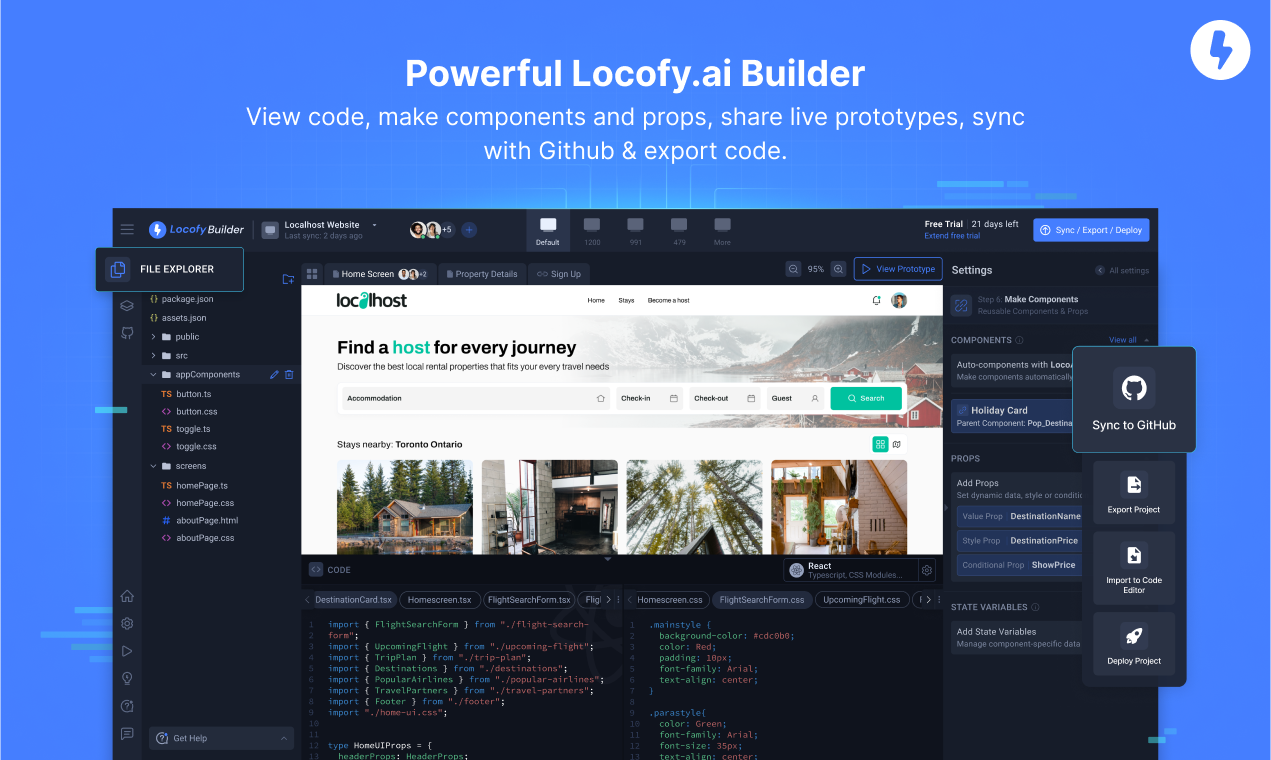Open the More breakpoints option
Viewport: 1271px width, 760px height.
722,231
